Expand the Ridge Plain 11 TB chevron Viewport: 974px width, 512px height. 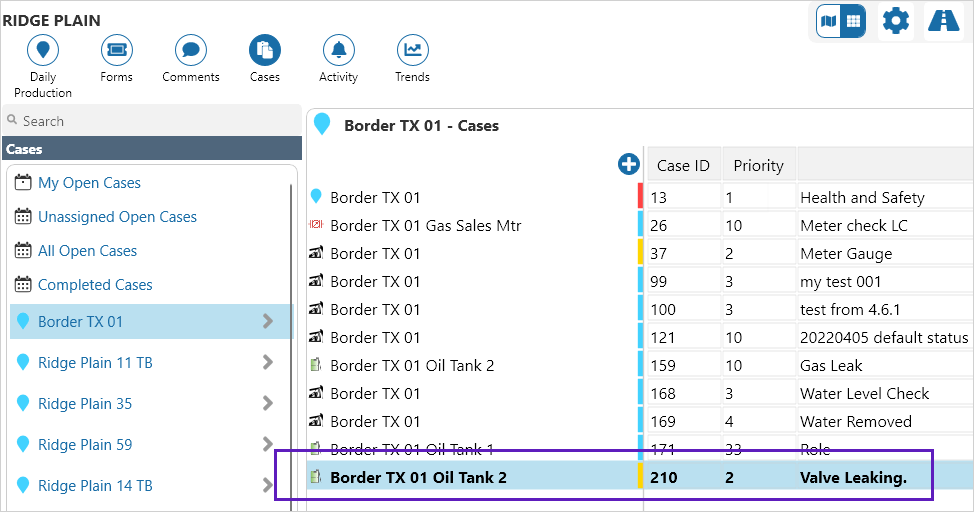267,362
